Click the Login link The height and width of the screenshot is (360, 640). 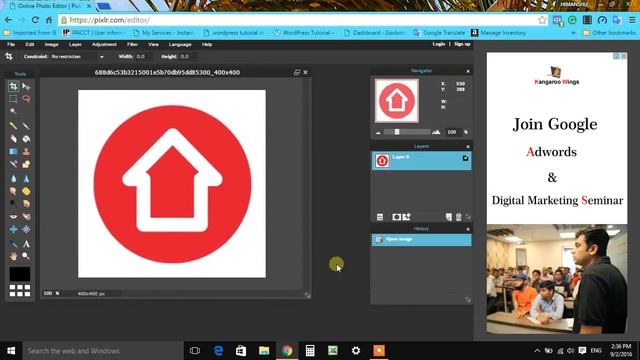(x=439, y=44)
